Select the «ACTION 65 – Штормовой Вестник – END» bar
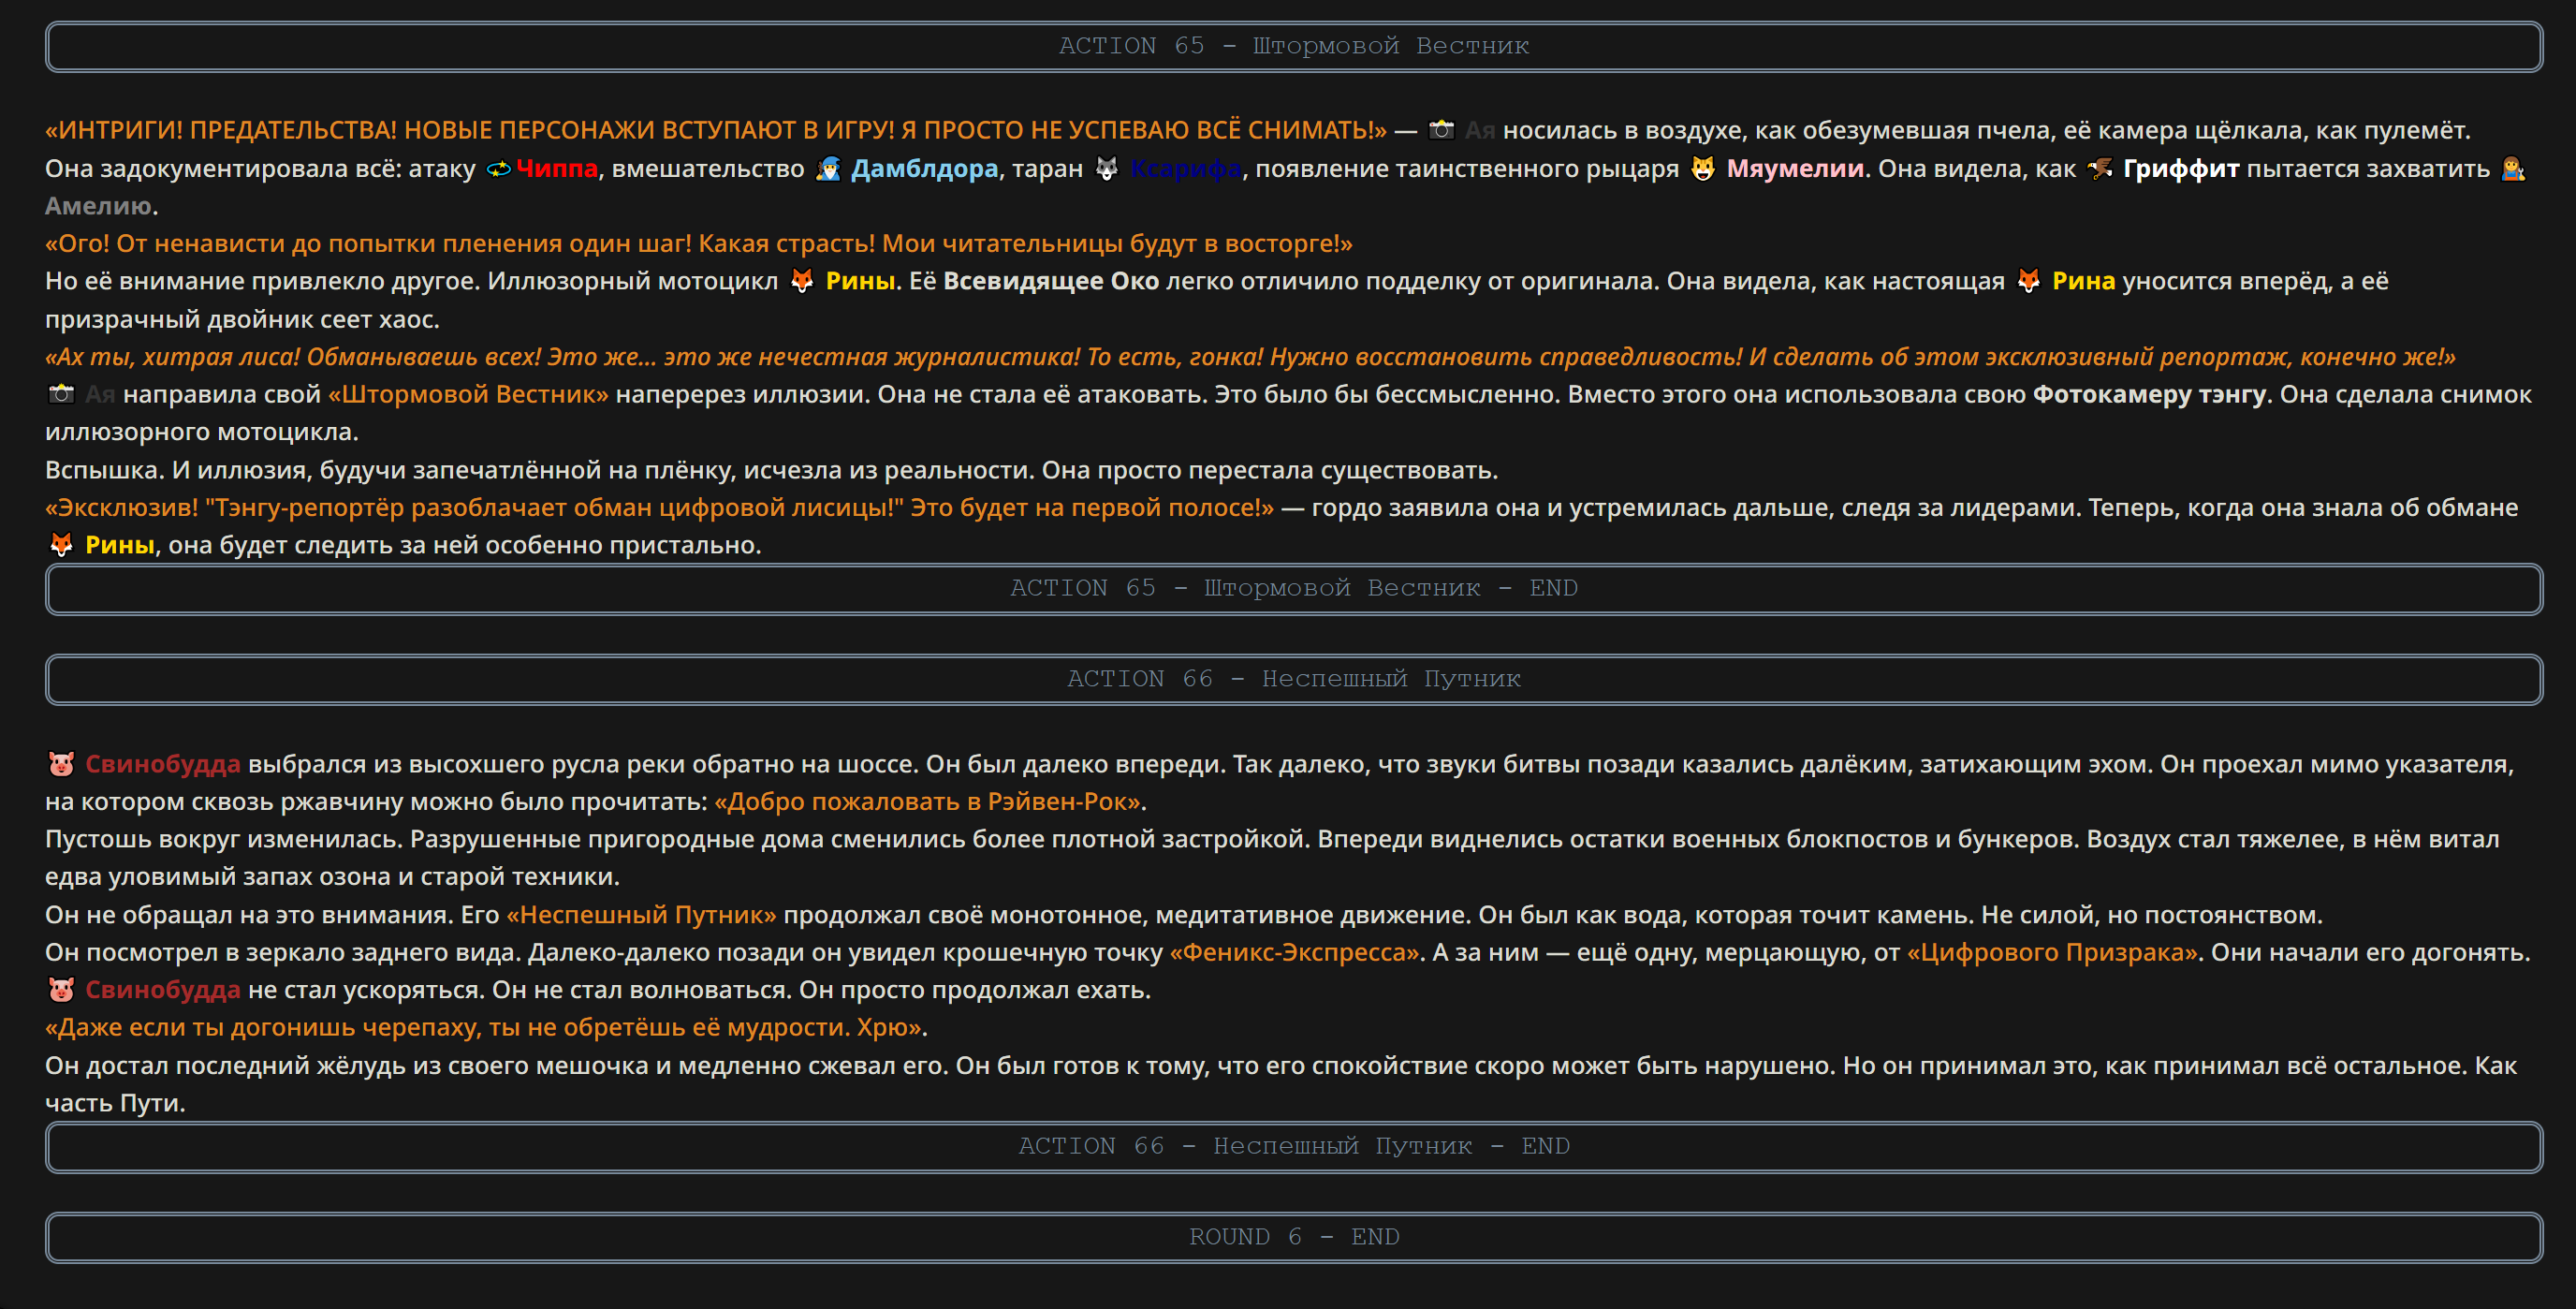The image size is (2576, 1309). tap(1294, 588)
